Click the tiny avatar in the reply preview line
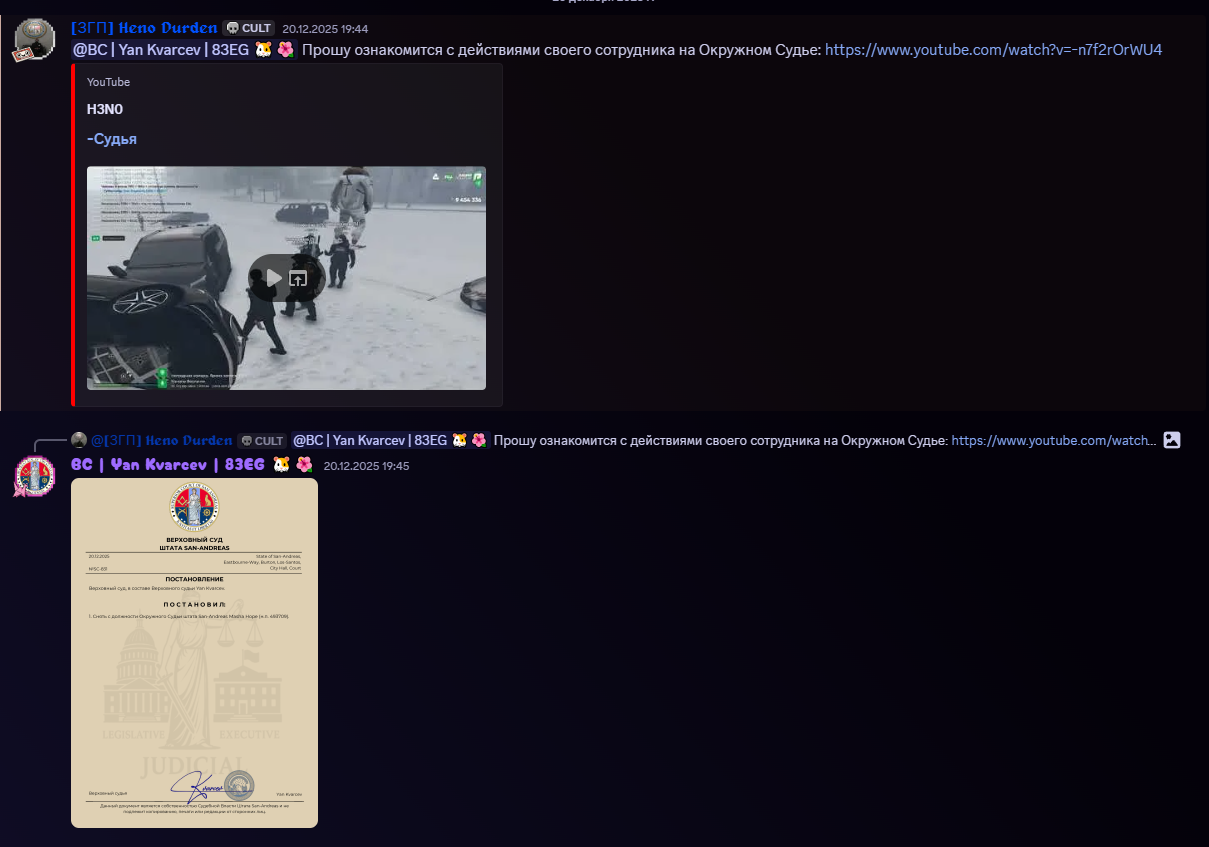The image size is (1209, 847). (79, 440)
